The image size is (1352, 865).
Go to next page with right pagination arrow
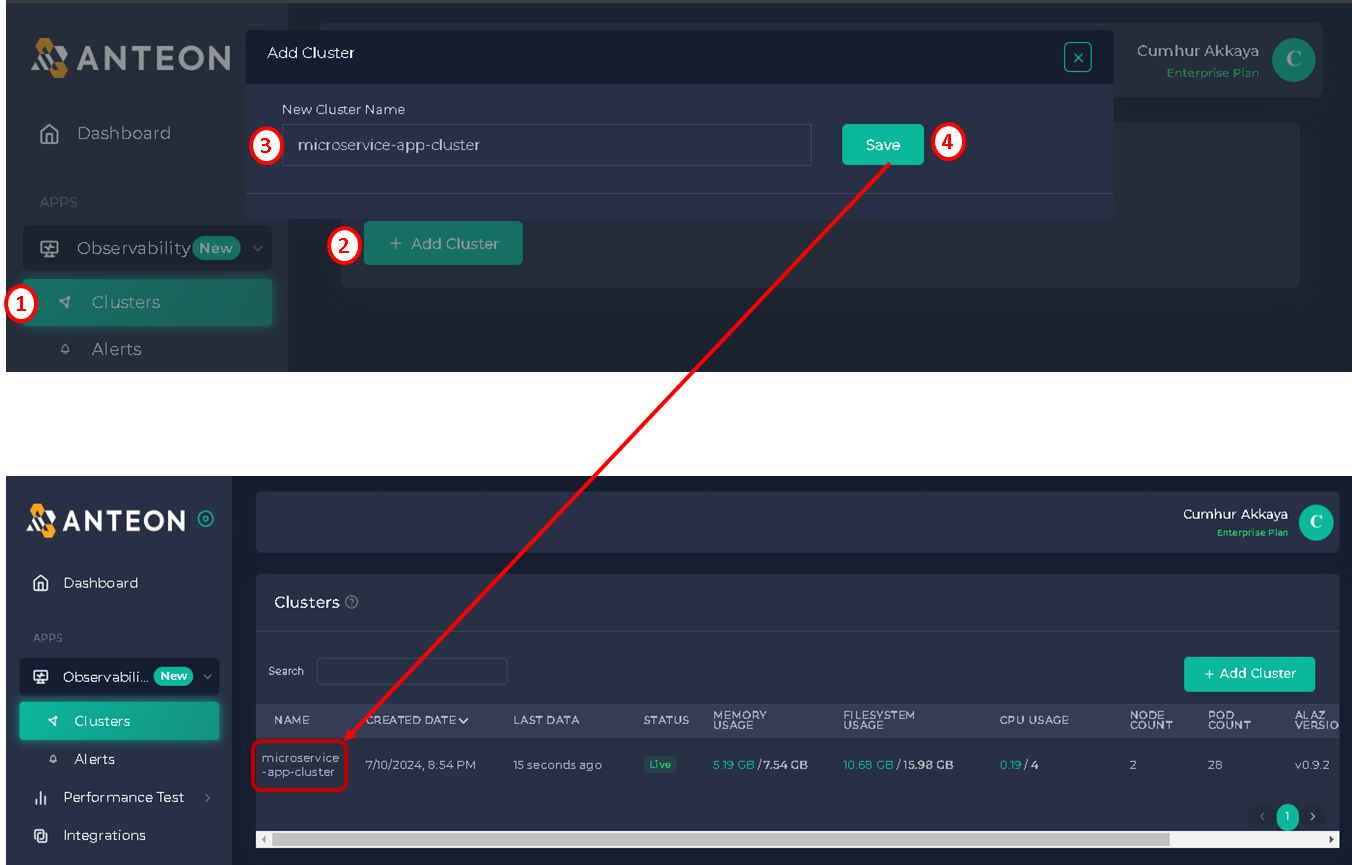coord(1313,817)
